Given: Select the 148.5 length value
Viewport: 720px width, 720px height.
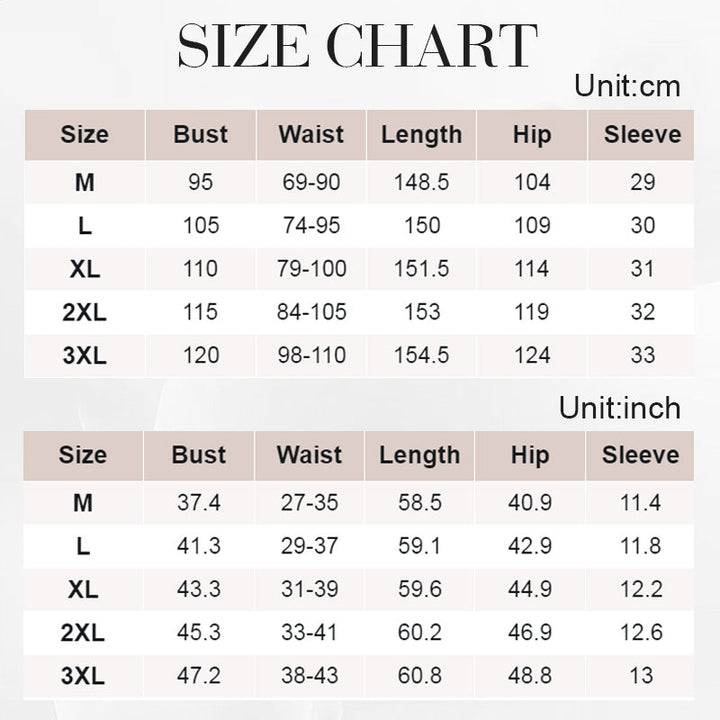Looking at the screenshot, I should (x=422, y=182).
